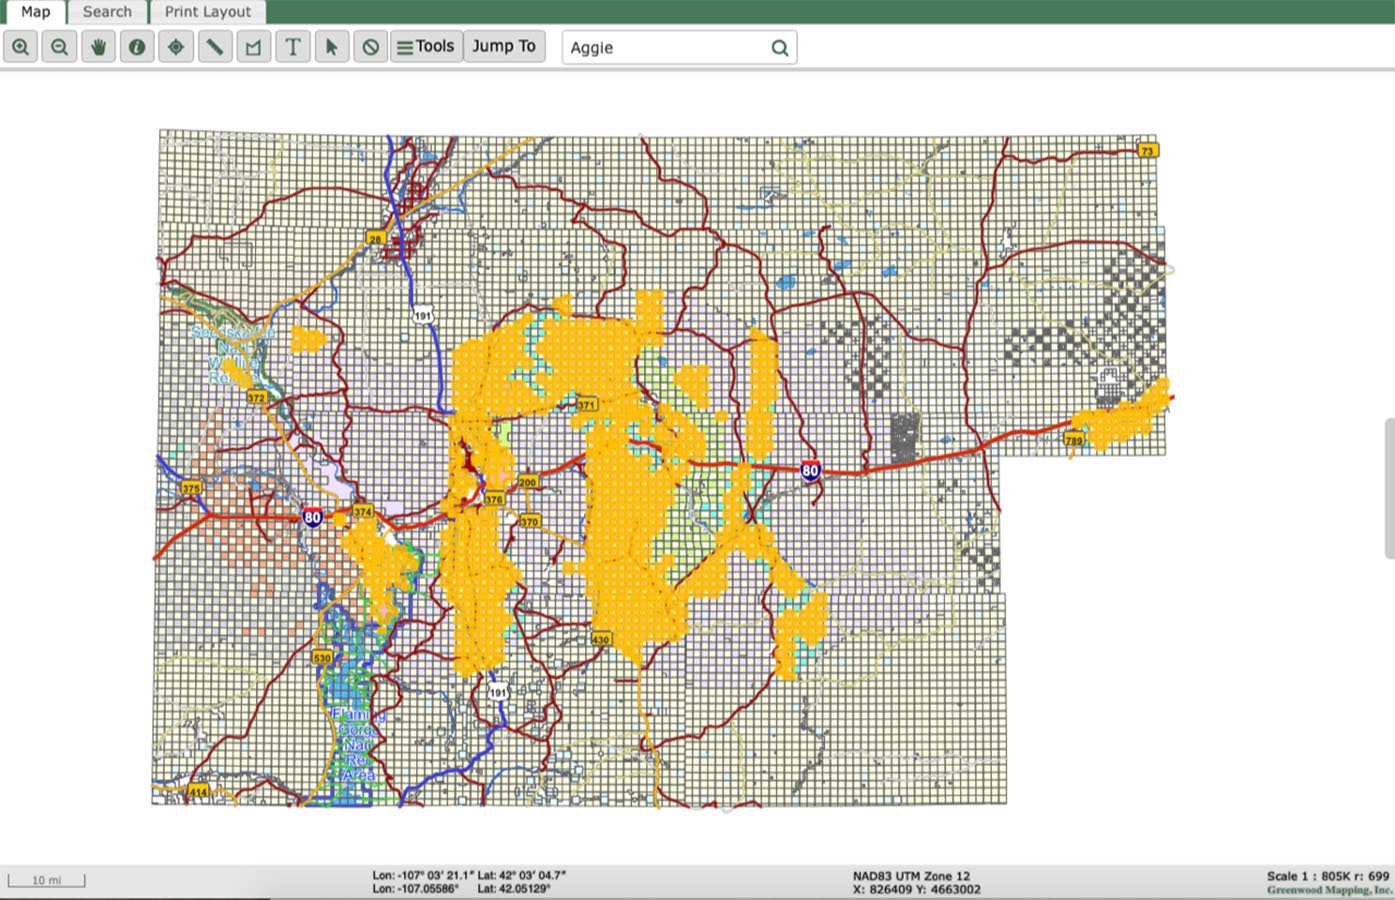The image size is (1395, 900).
Task: Pick the text annotation tool
Action: point(293,47)
